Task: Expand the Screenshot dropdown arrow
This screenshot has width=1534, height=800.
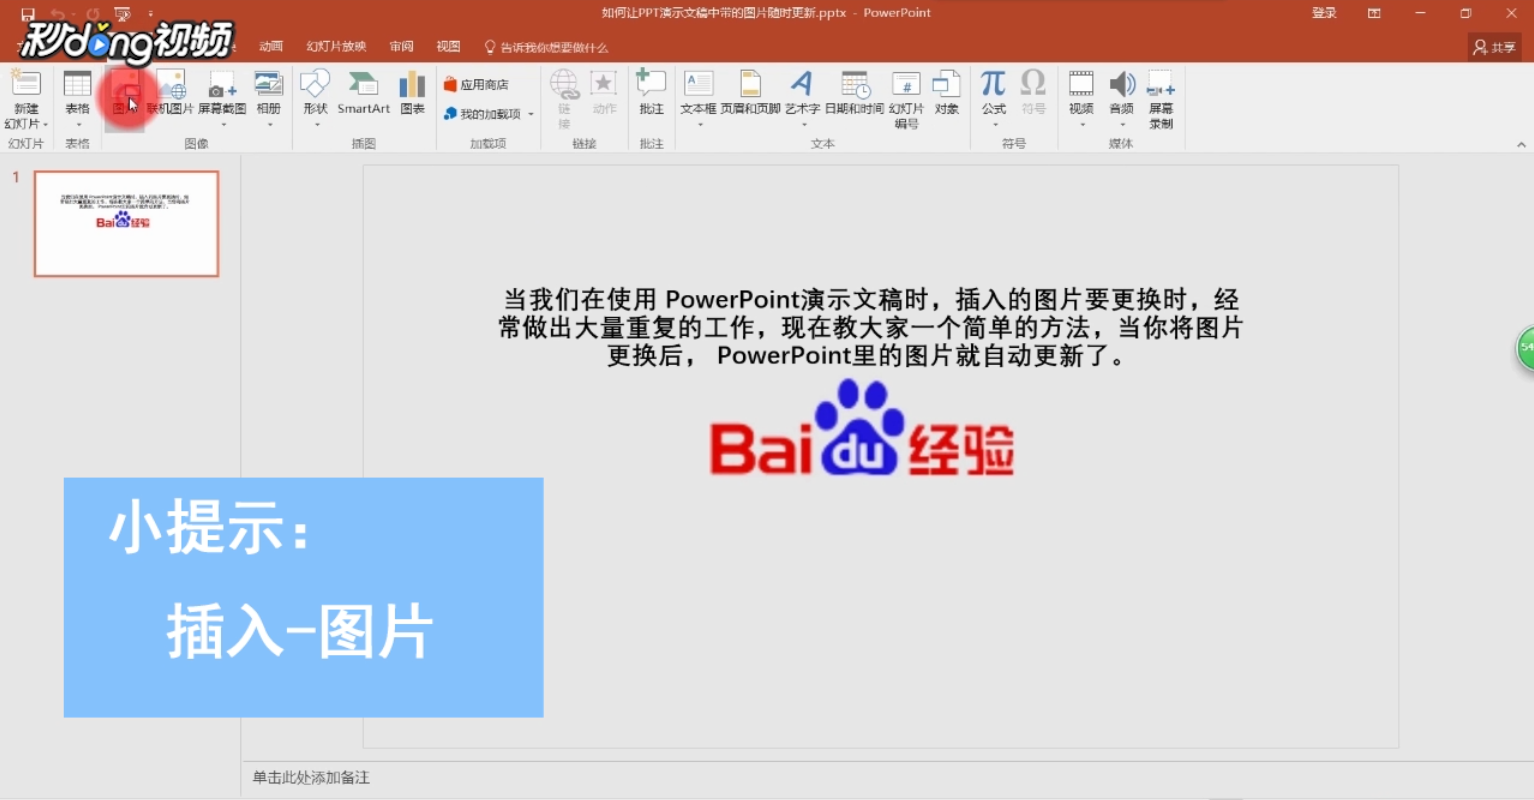Action: click(223, 124)
